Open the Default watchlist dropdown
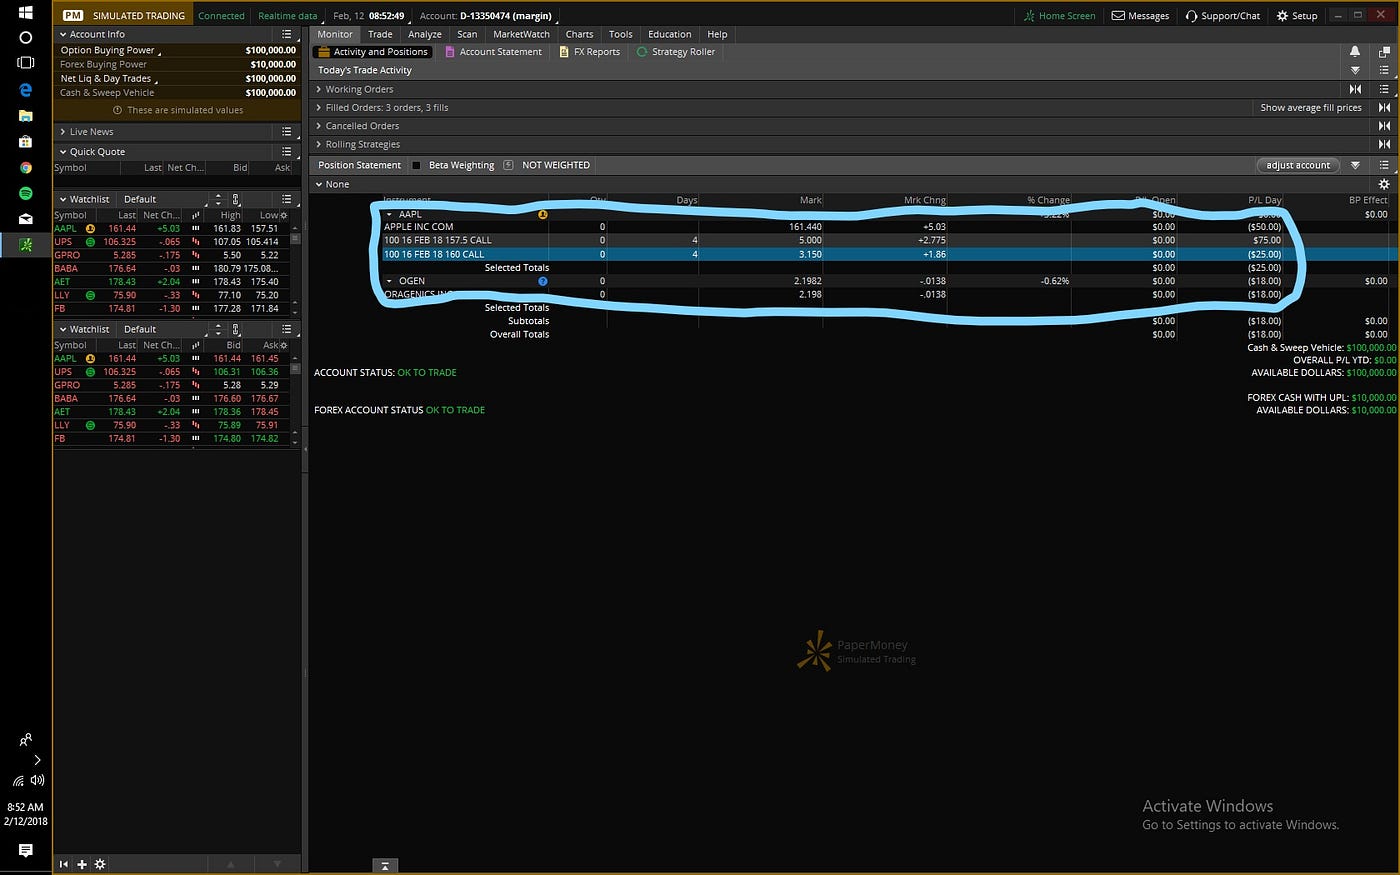 point(140,198)
